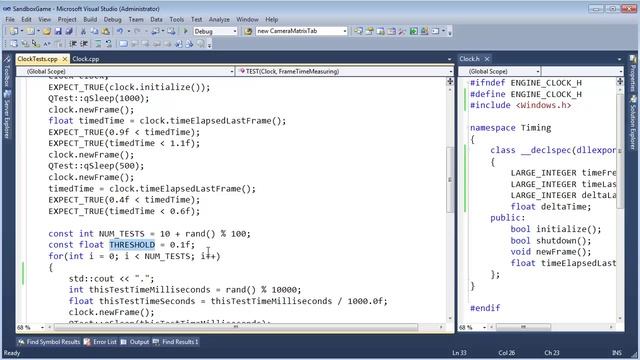
Task: Toggle a bookmark on current line
Action: (123, 44)
